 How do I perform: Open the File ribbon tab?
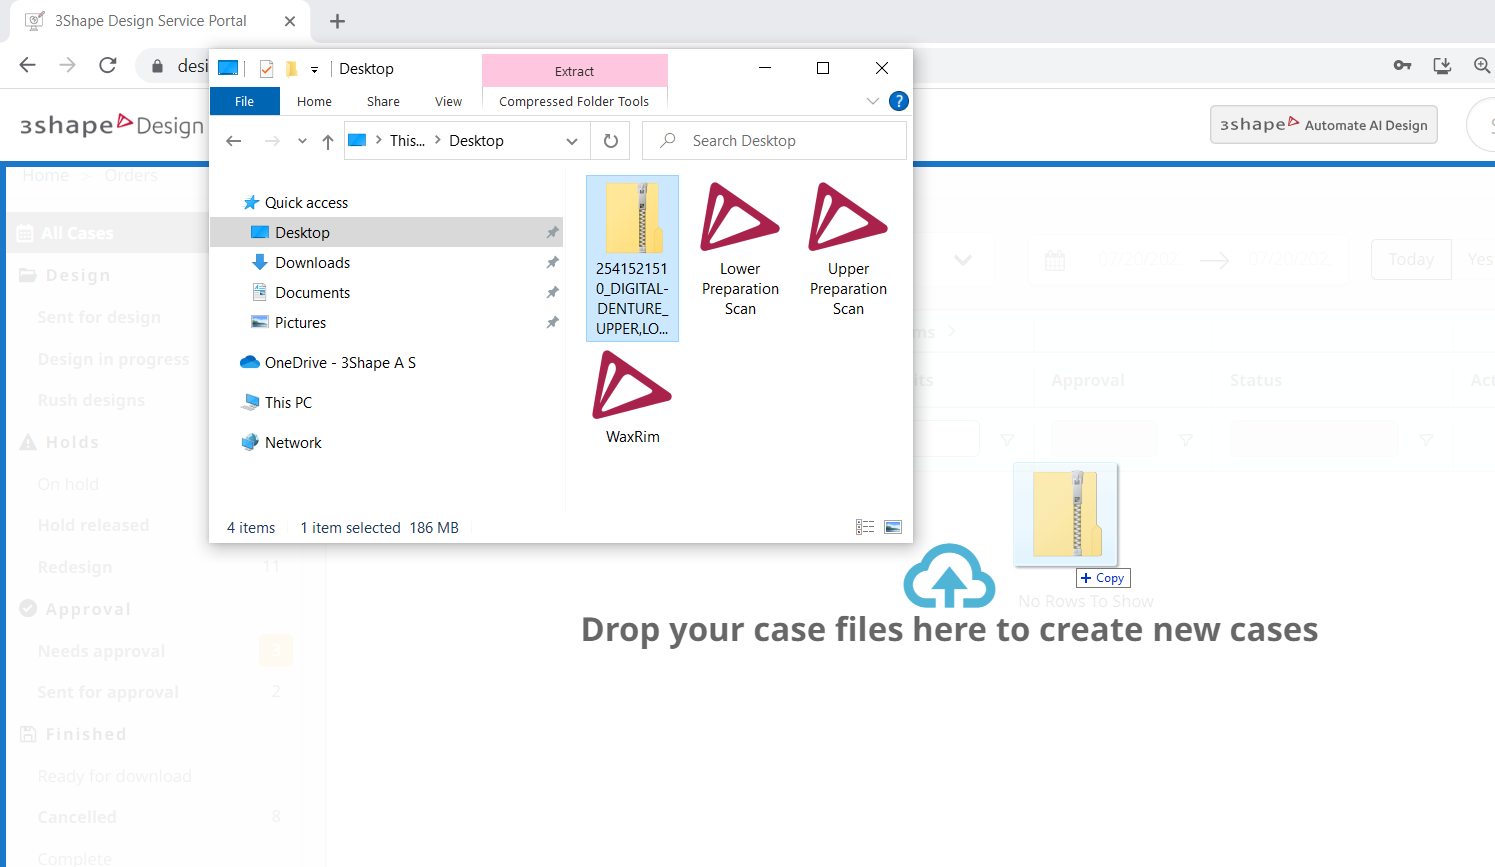244,101
